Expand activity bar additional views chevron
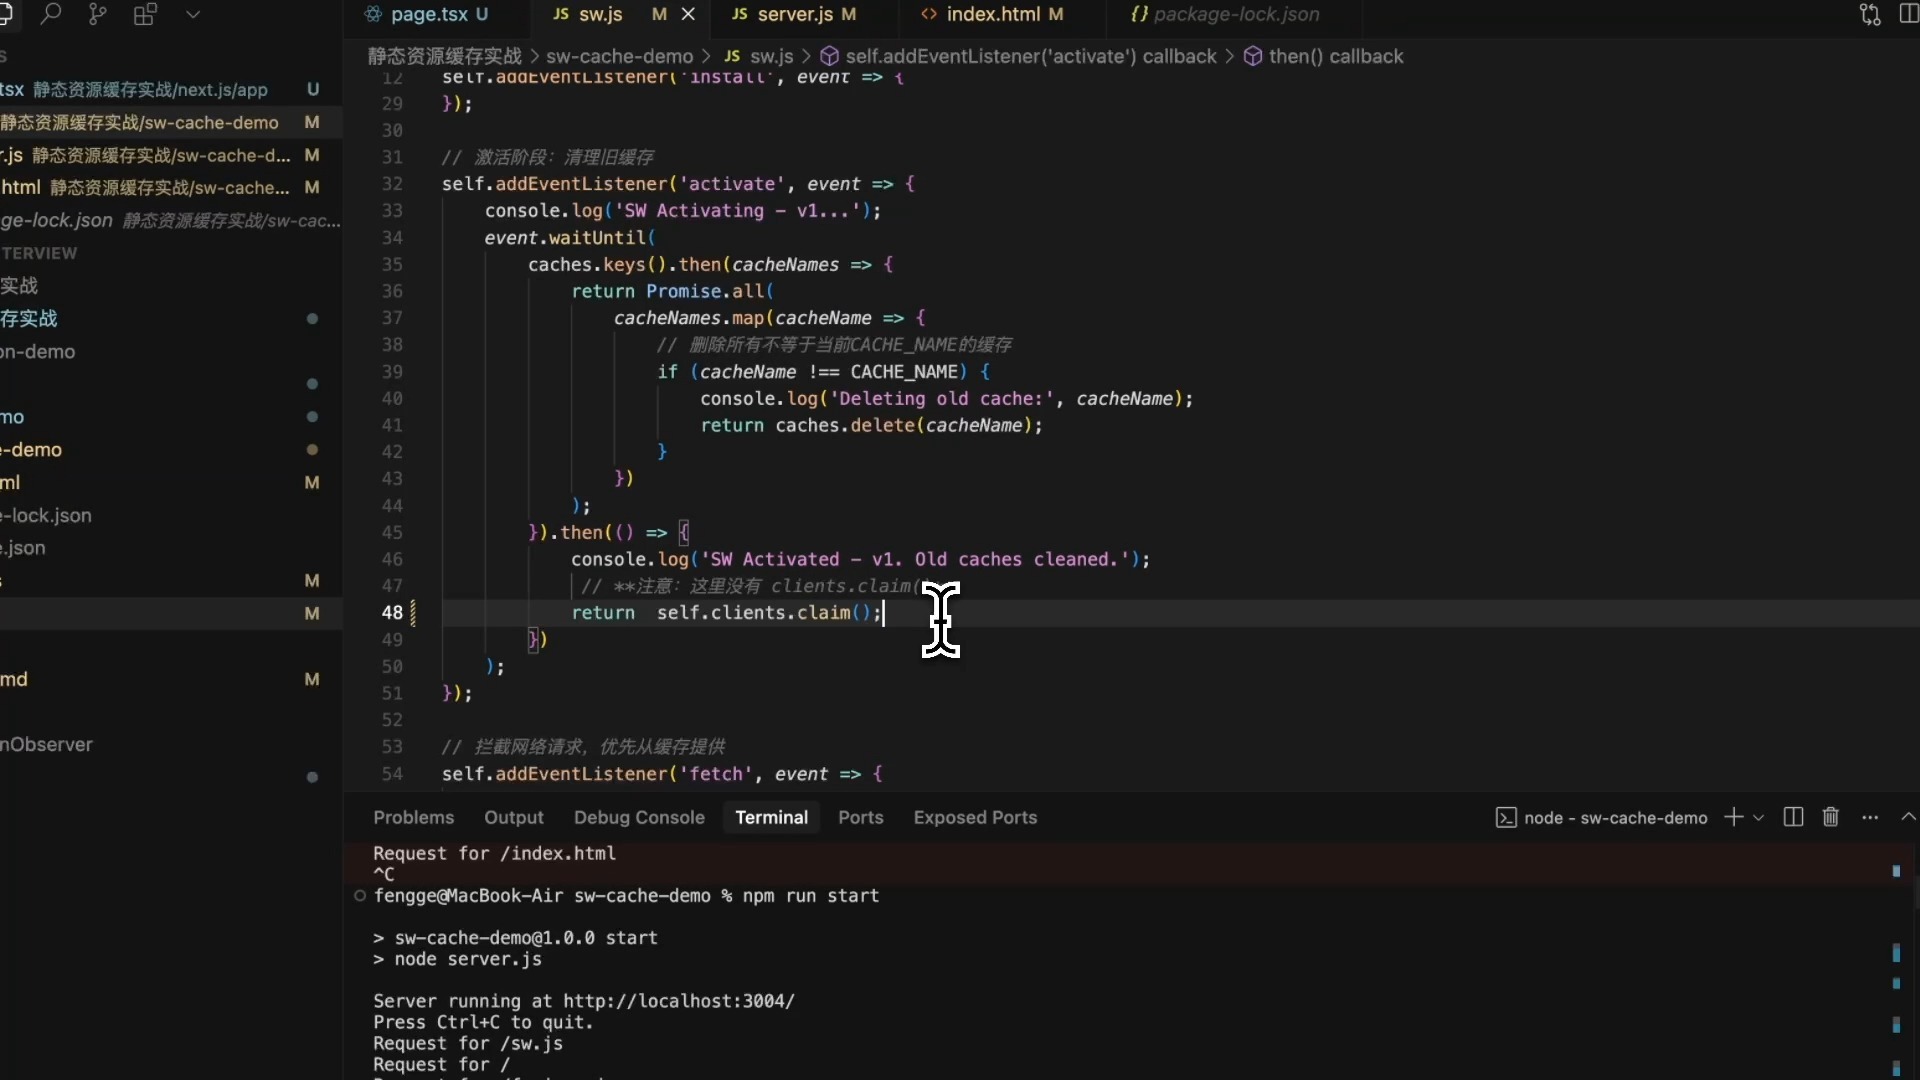Viewport: 1920px width, 1080px height. (x=193, y=14)
